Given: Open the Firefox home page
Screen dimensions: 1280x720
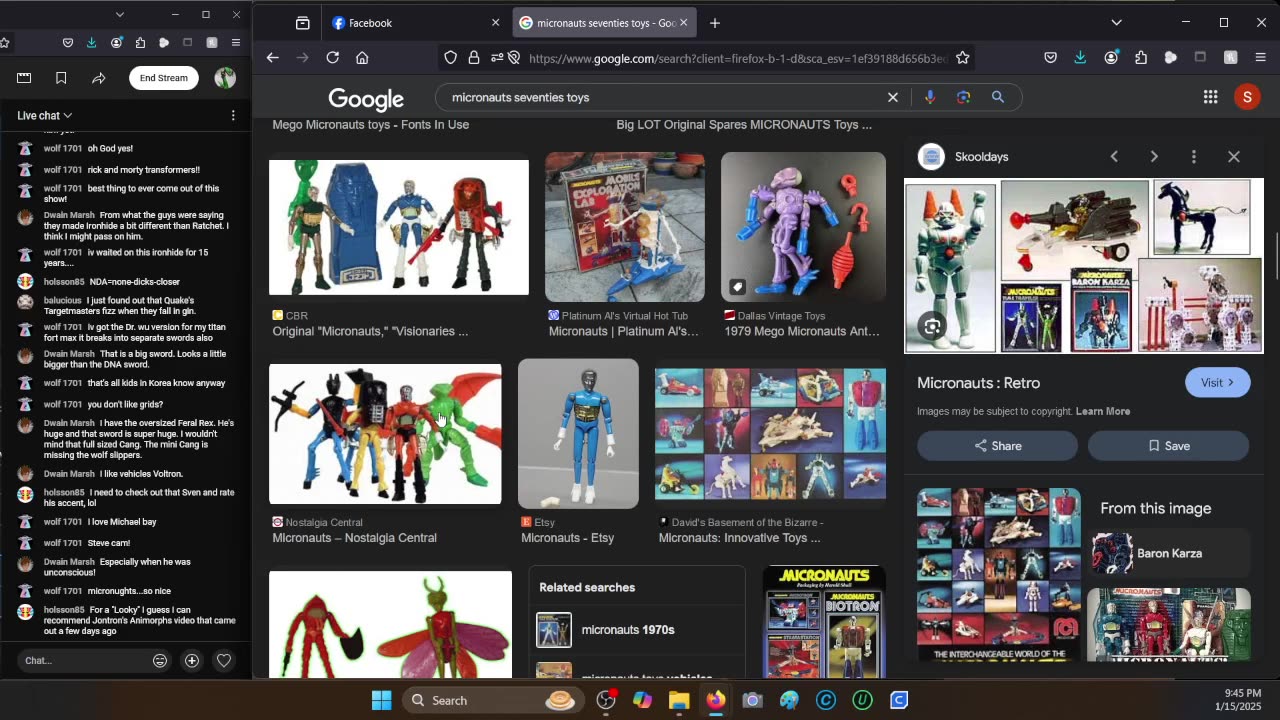Looking at the screenshot, I should tap(362, 58).
